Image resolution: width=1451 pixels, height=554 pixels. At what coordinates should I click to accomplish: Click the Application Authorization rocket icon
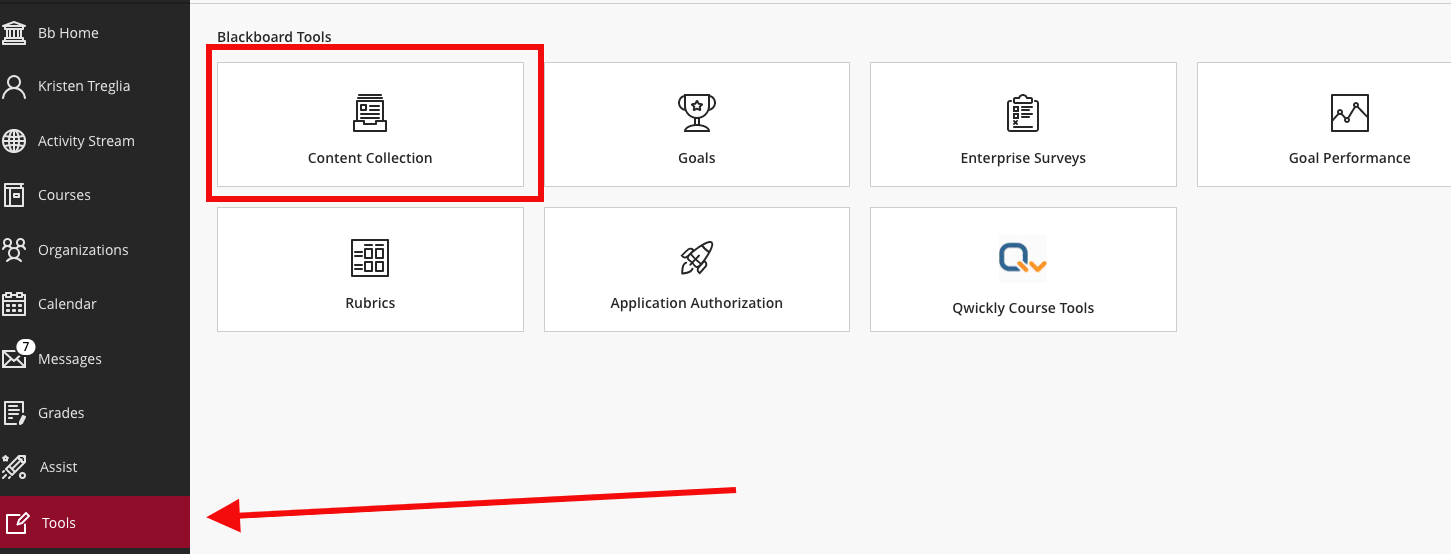click(x=697, y=258)
